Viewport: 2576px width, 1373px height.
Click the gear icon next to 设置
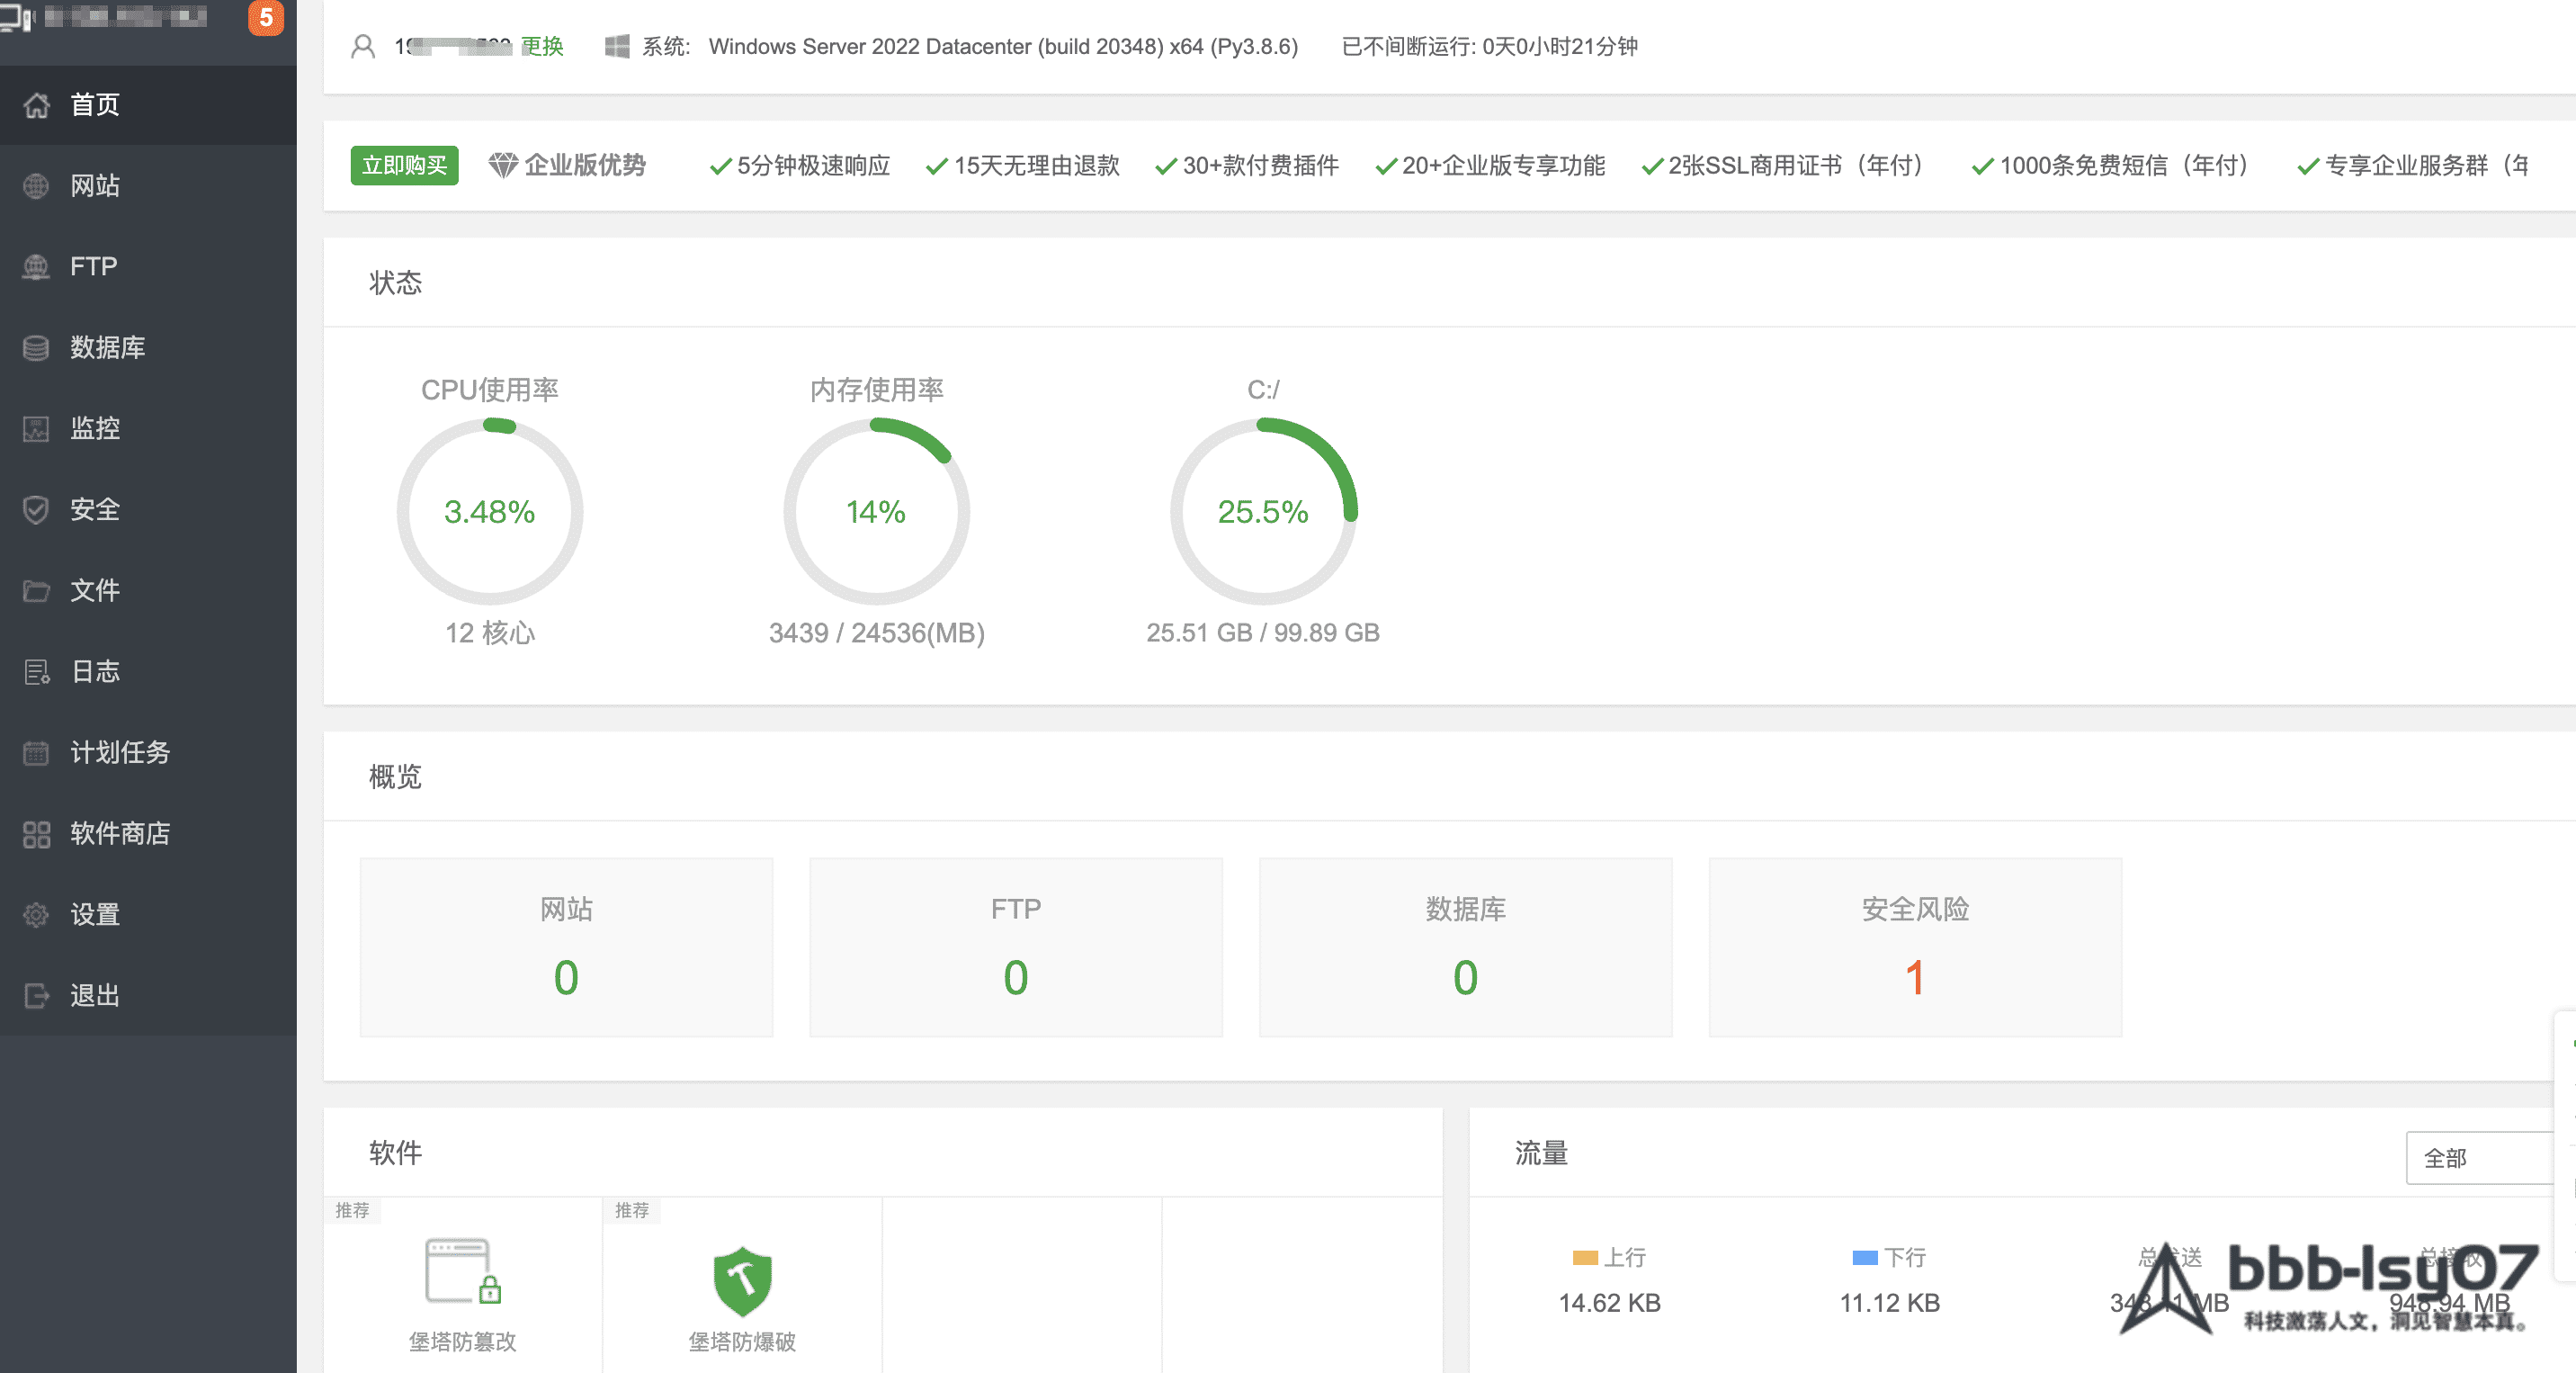pos(37,915)
